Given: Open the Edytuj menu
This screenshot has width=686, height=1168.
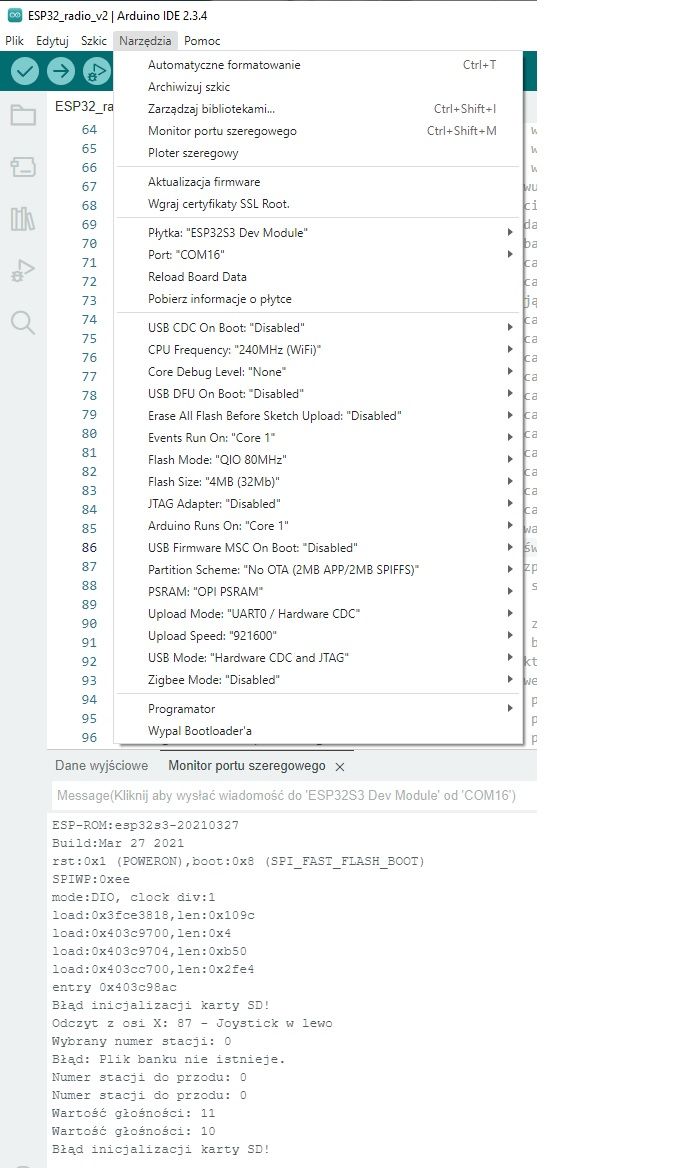Looking at the screenshot, I should tap(52, 41).
